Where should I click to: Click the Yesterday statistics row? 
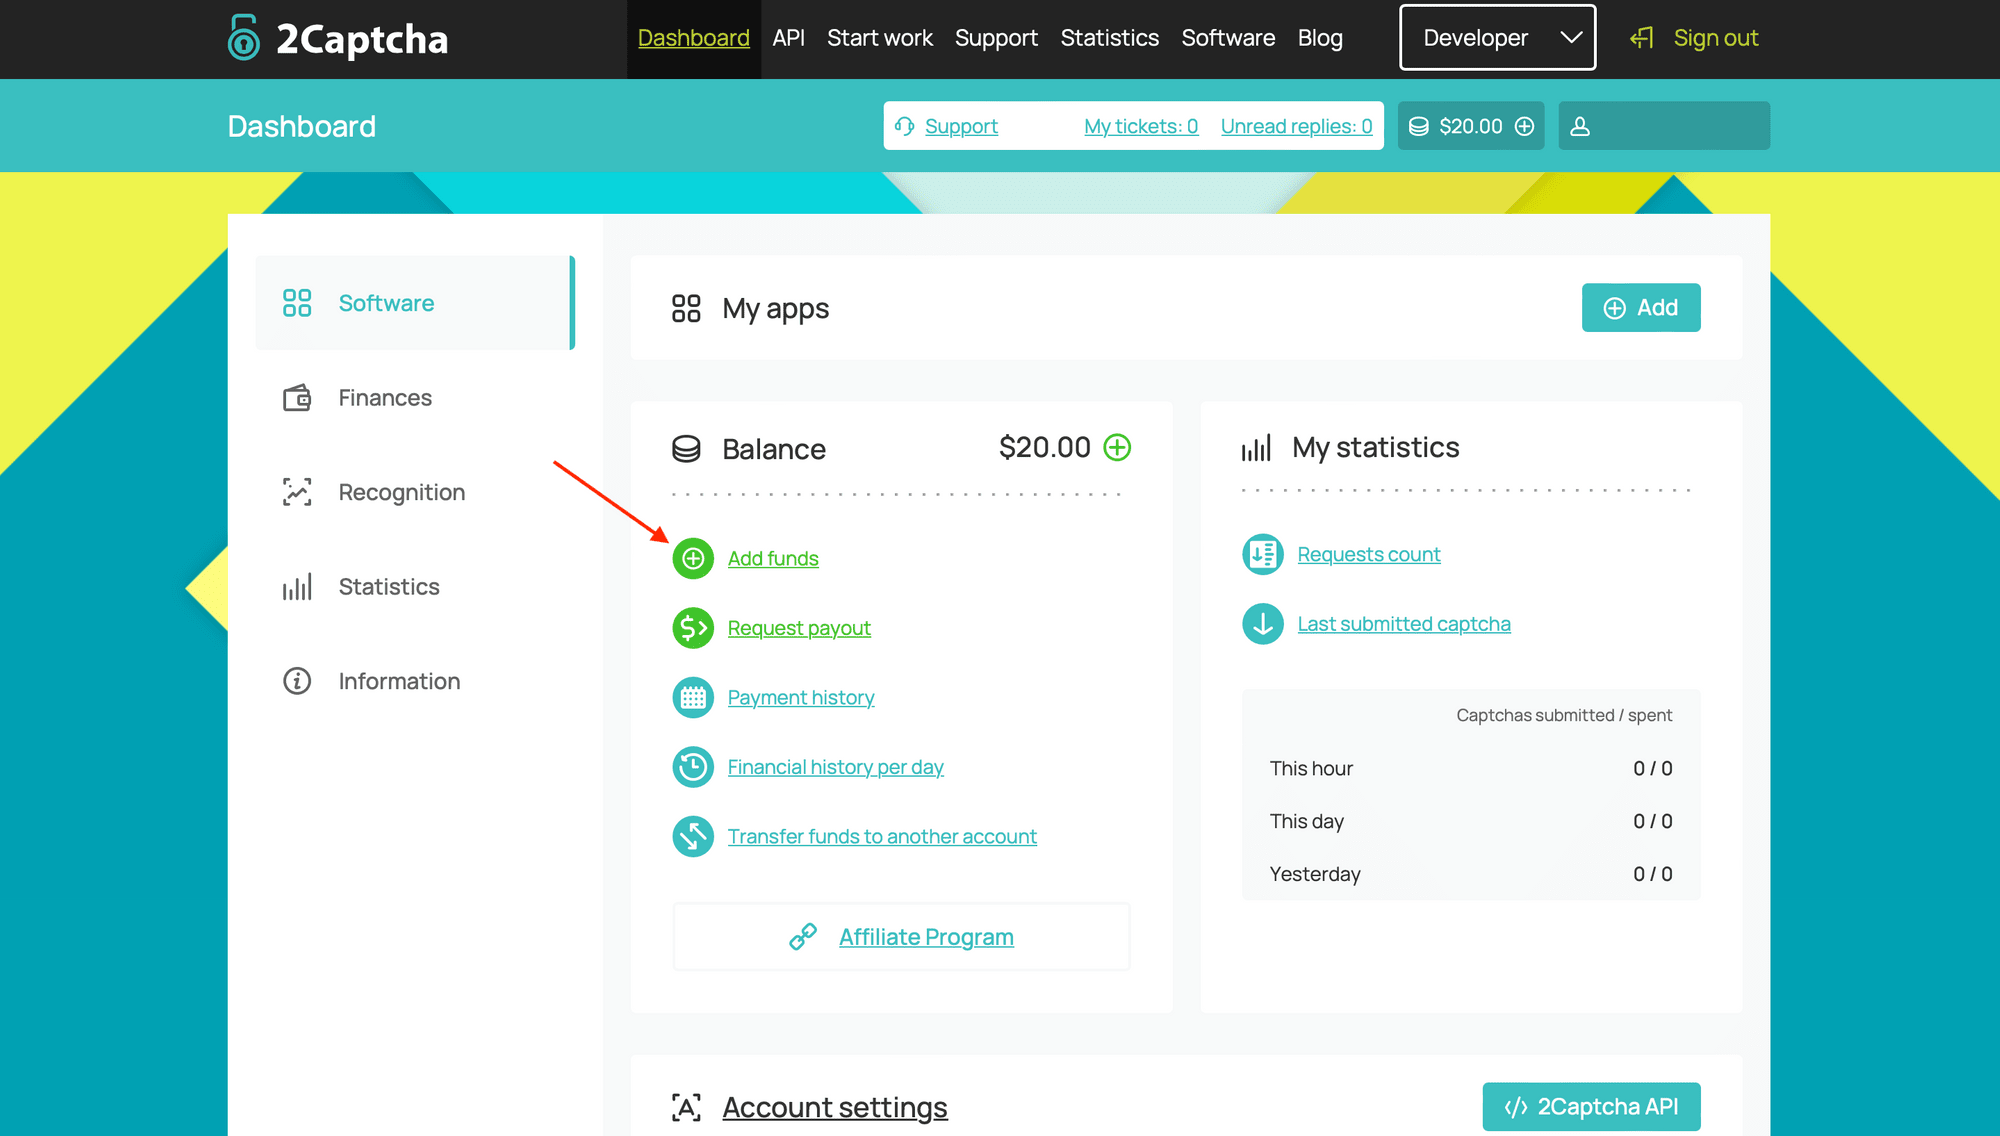coord(1471,874)
